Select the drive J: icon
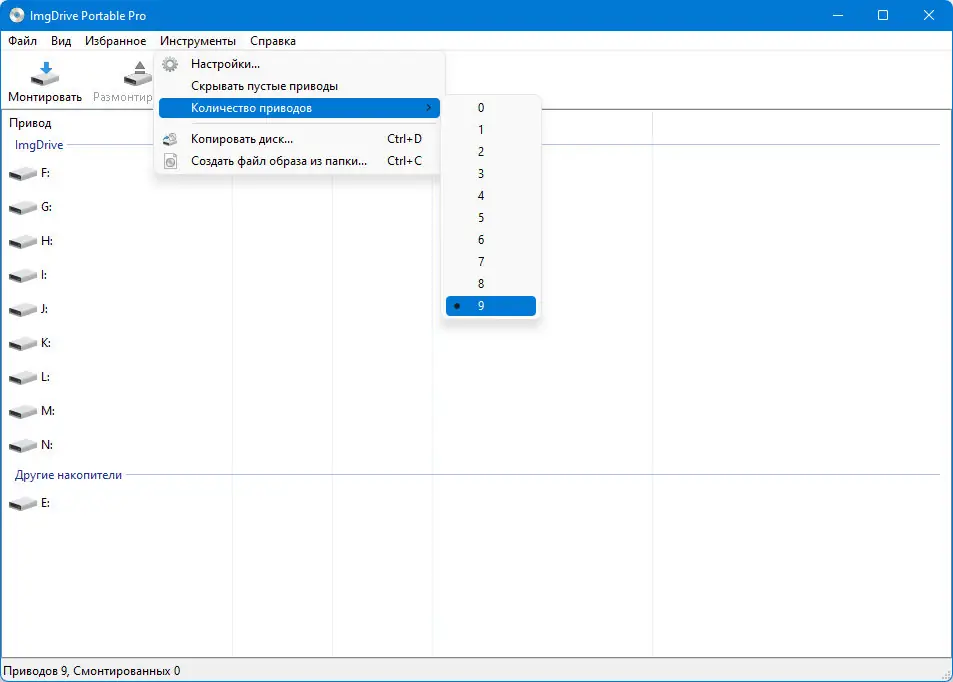 (x=22, y=308)
